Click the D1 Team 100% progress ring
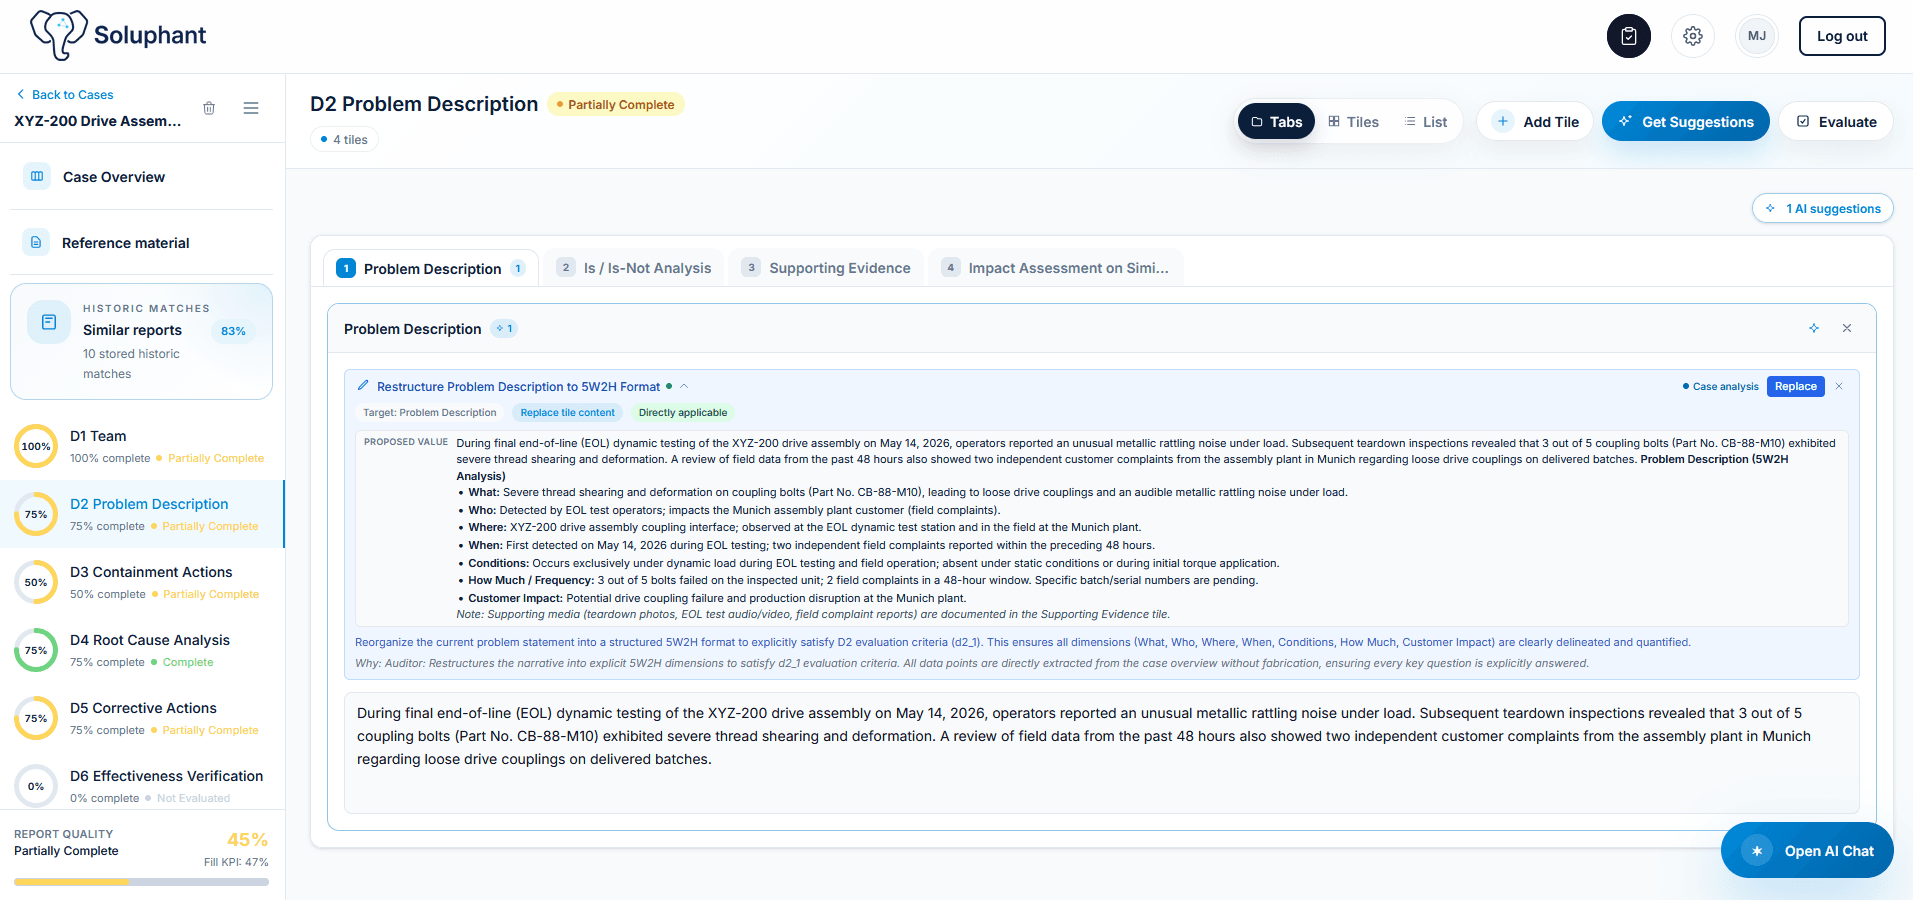The height and width of the screenshot is (900, 1913). pos(36,446)
